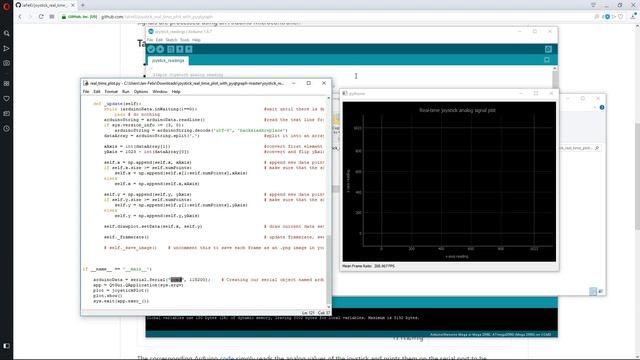
Task: Click the 'plot.show()' code line
Action: pyautogui.click(x=107, y=296)
